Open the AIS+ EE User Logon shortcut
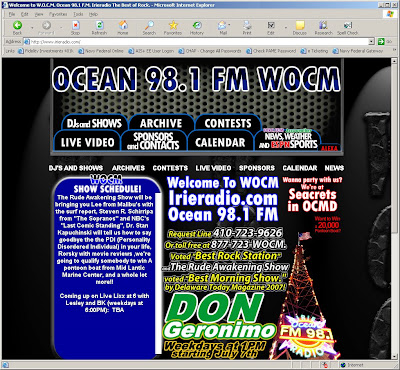 tap(152, 51)
